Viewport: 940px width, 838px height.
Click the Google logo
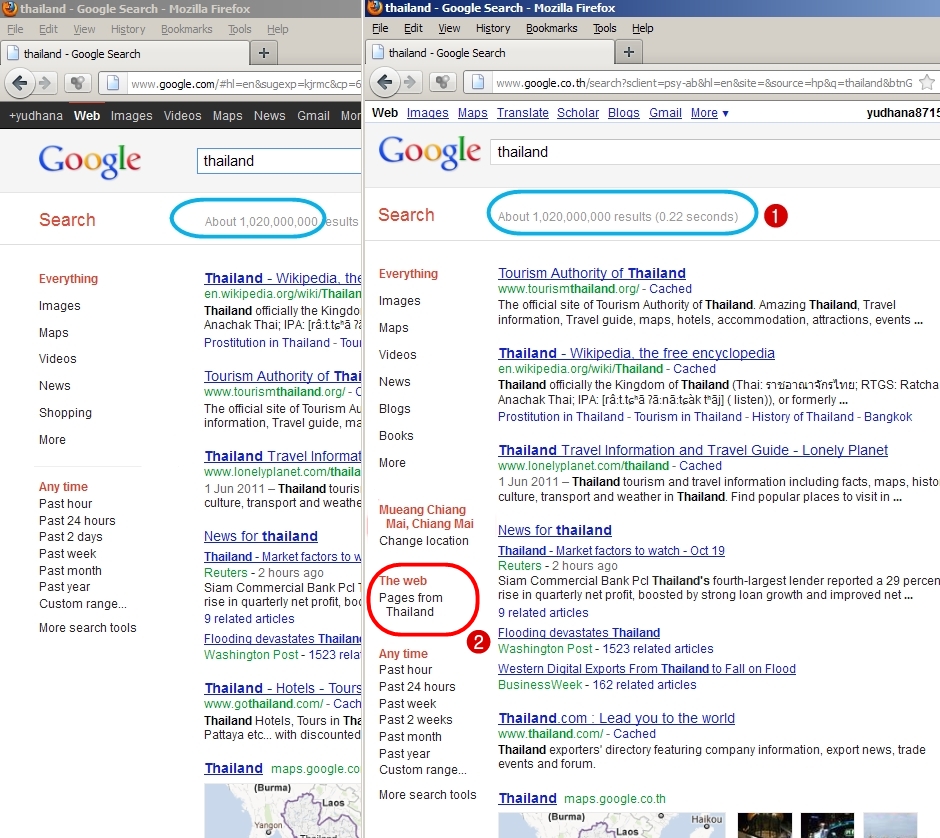430,152
